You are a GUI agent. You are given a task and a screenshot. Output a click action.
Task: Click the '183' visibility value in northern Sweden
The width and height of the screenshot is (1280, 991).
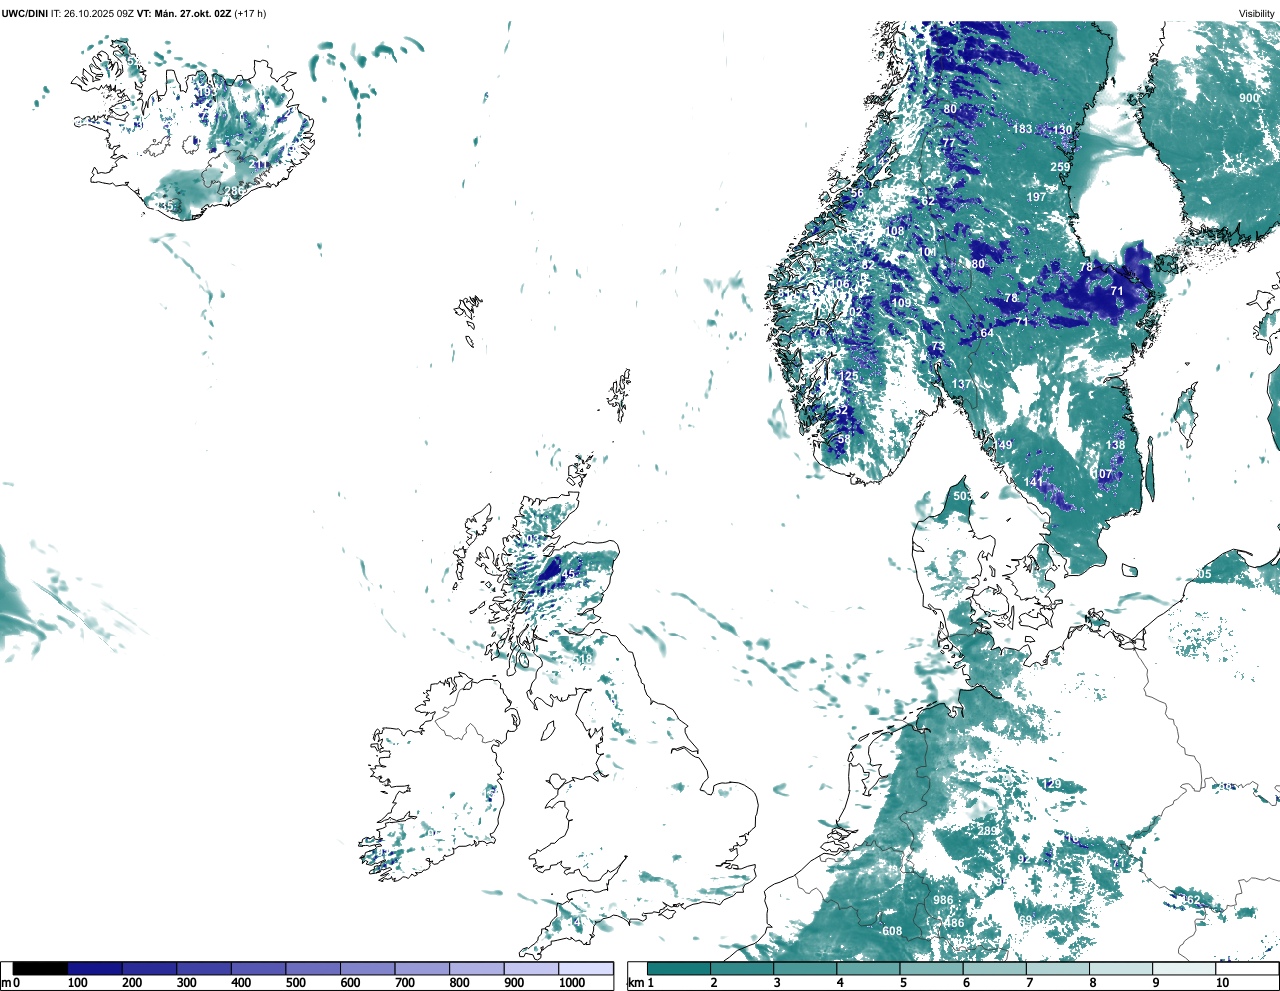click(1022, 129)
